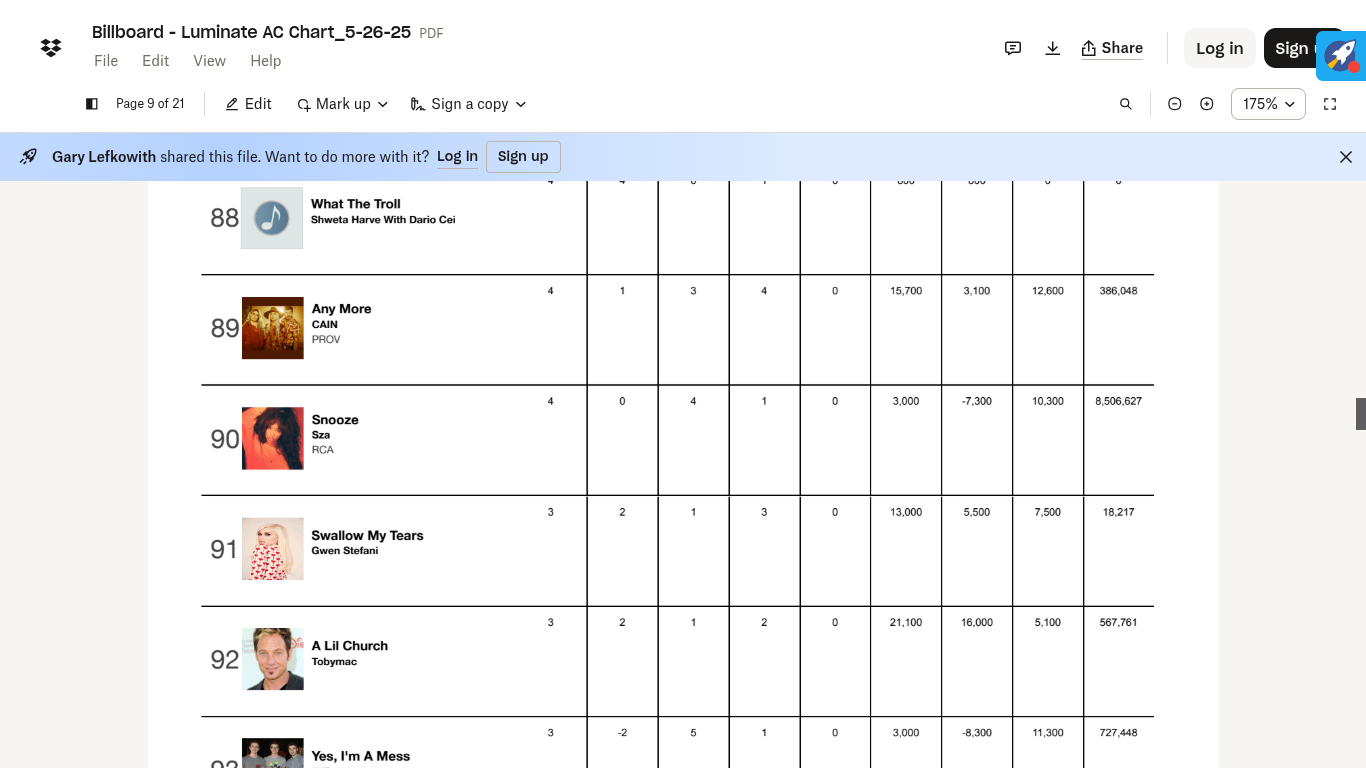Toggle the sidebar thumbnails panel icon
Viewport: 1366px width, 768px height.
click(x=92, y=104)
